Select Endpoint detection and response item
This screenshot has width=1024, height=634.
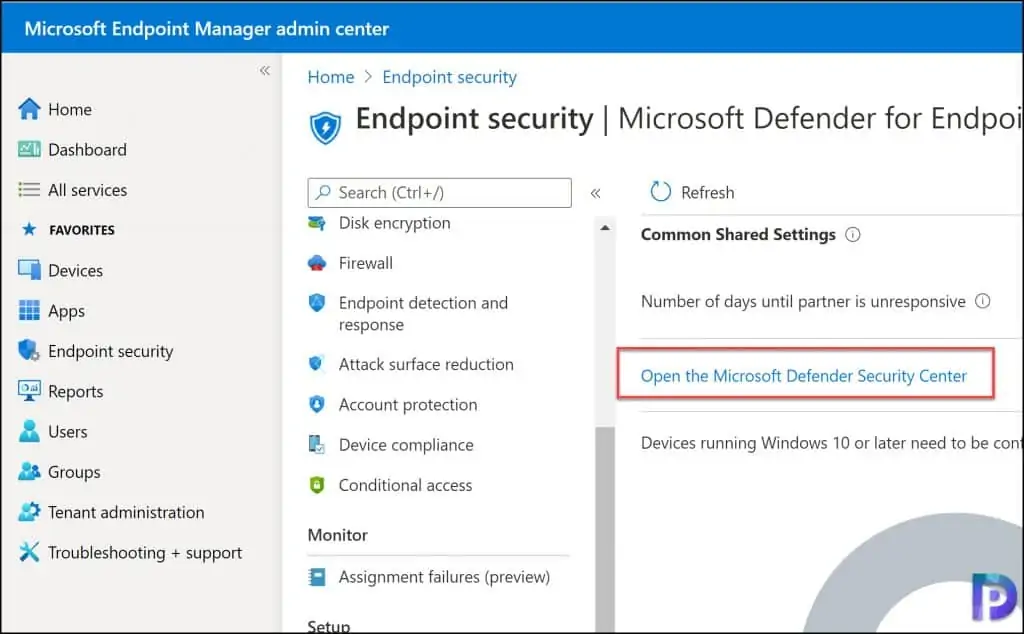[x=423, y=313]
